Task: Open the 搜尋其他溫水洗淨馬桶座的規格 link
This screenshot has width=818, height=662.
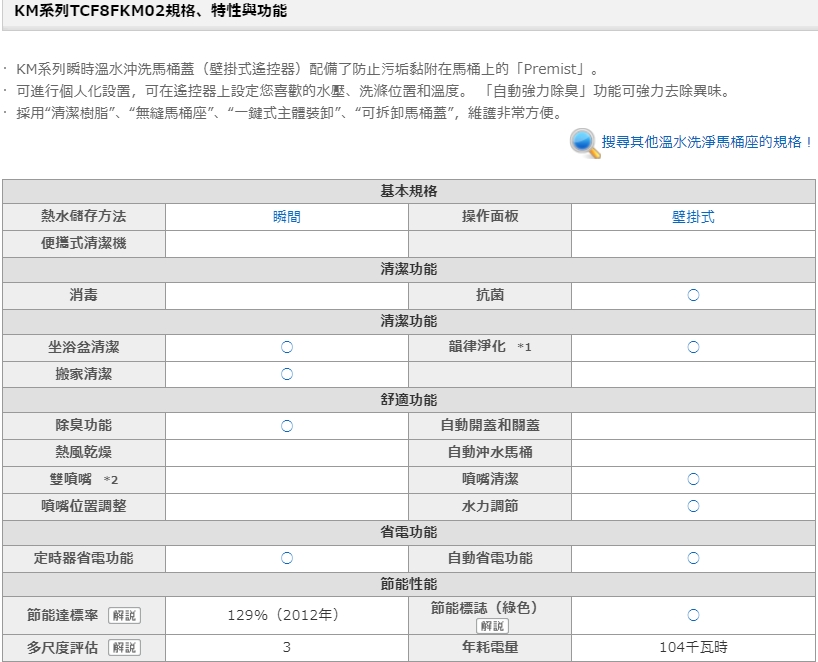Action: coord(707,142)
